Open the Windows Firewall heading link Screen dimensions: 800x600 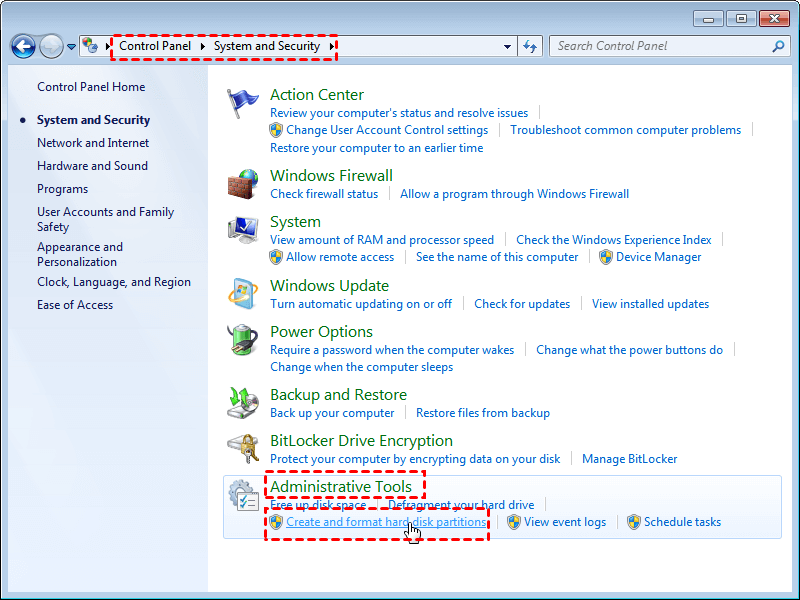331,176
